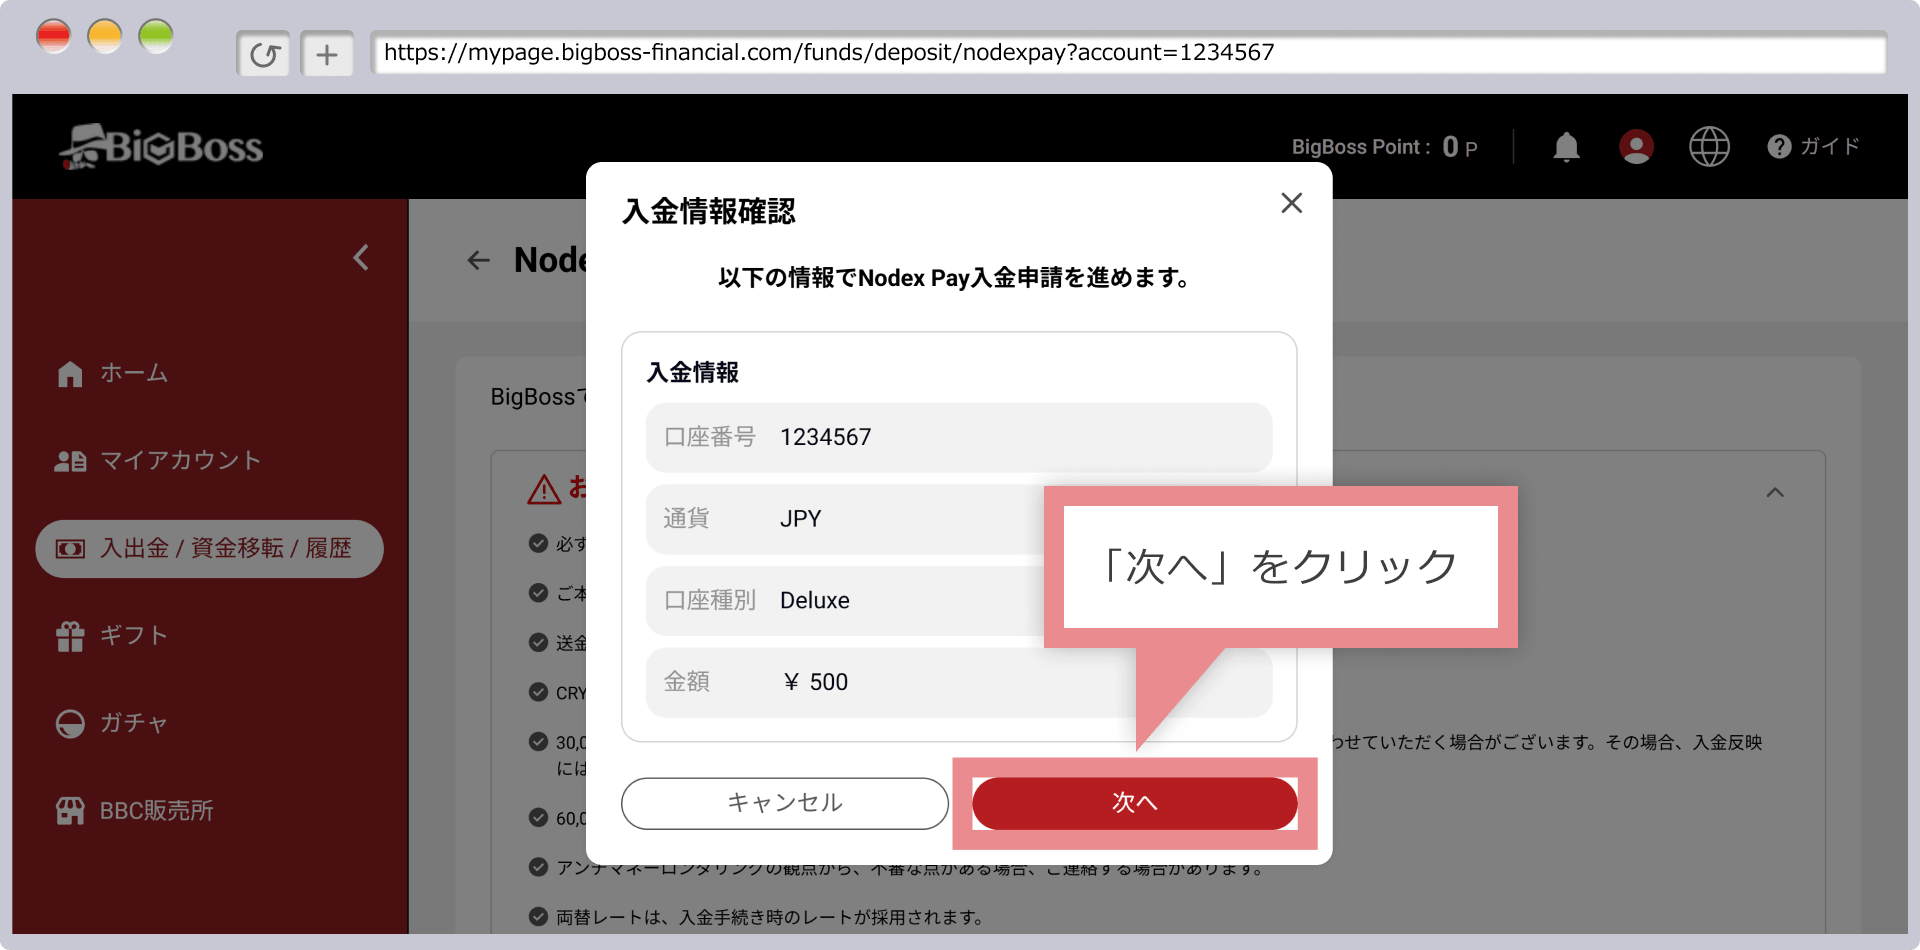1920x950 pixels.
Task: Open ガチャ in the sidebar
Action: coord(134,724)
